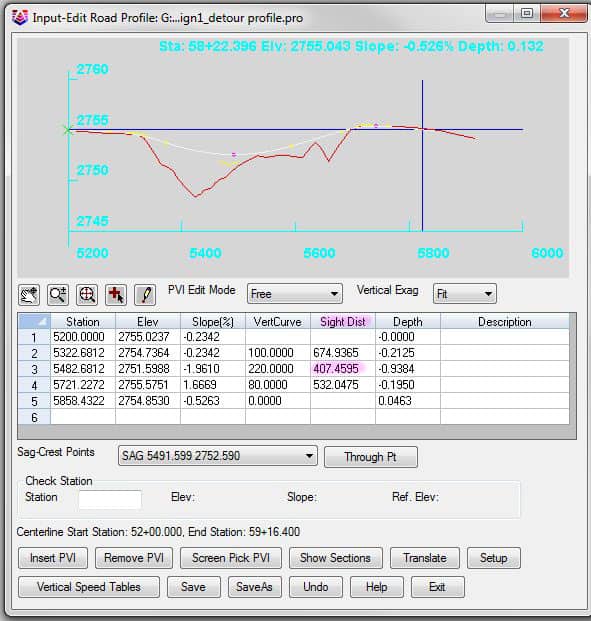Select the red cross pick-point tool
This screenshot has width=591, height=621.
pos(116,295)
